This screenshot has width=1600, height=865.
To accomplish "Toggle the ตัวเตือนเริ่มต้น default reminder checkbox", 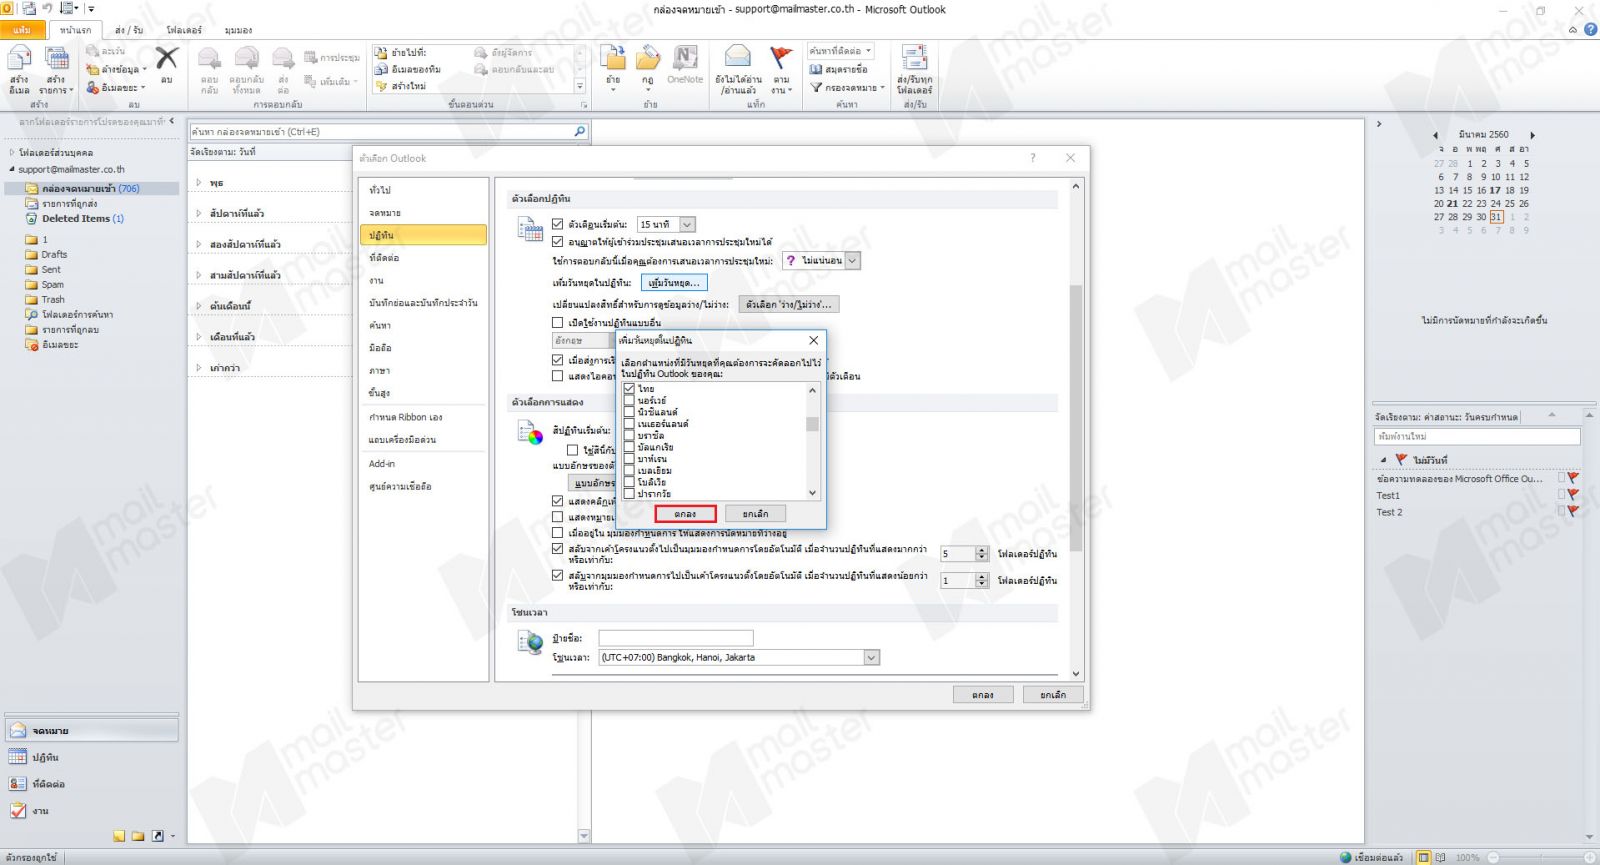I will tap(558, 224).
